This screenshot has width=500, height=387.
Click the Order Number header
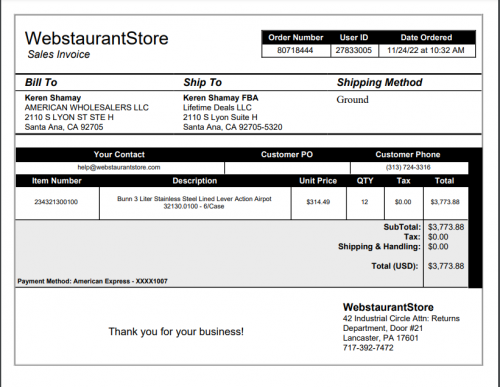point(296,37)
